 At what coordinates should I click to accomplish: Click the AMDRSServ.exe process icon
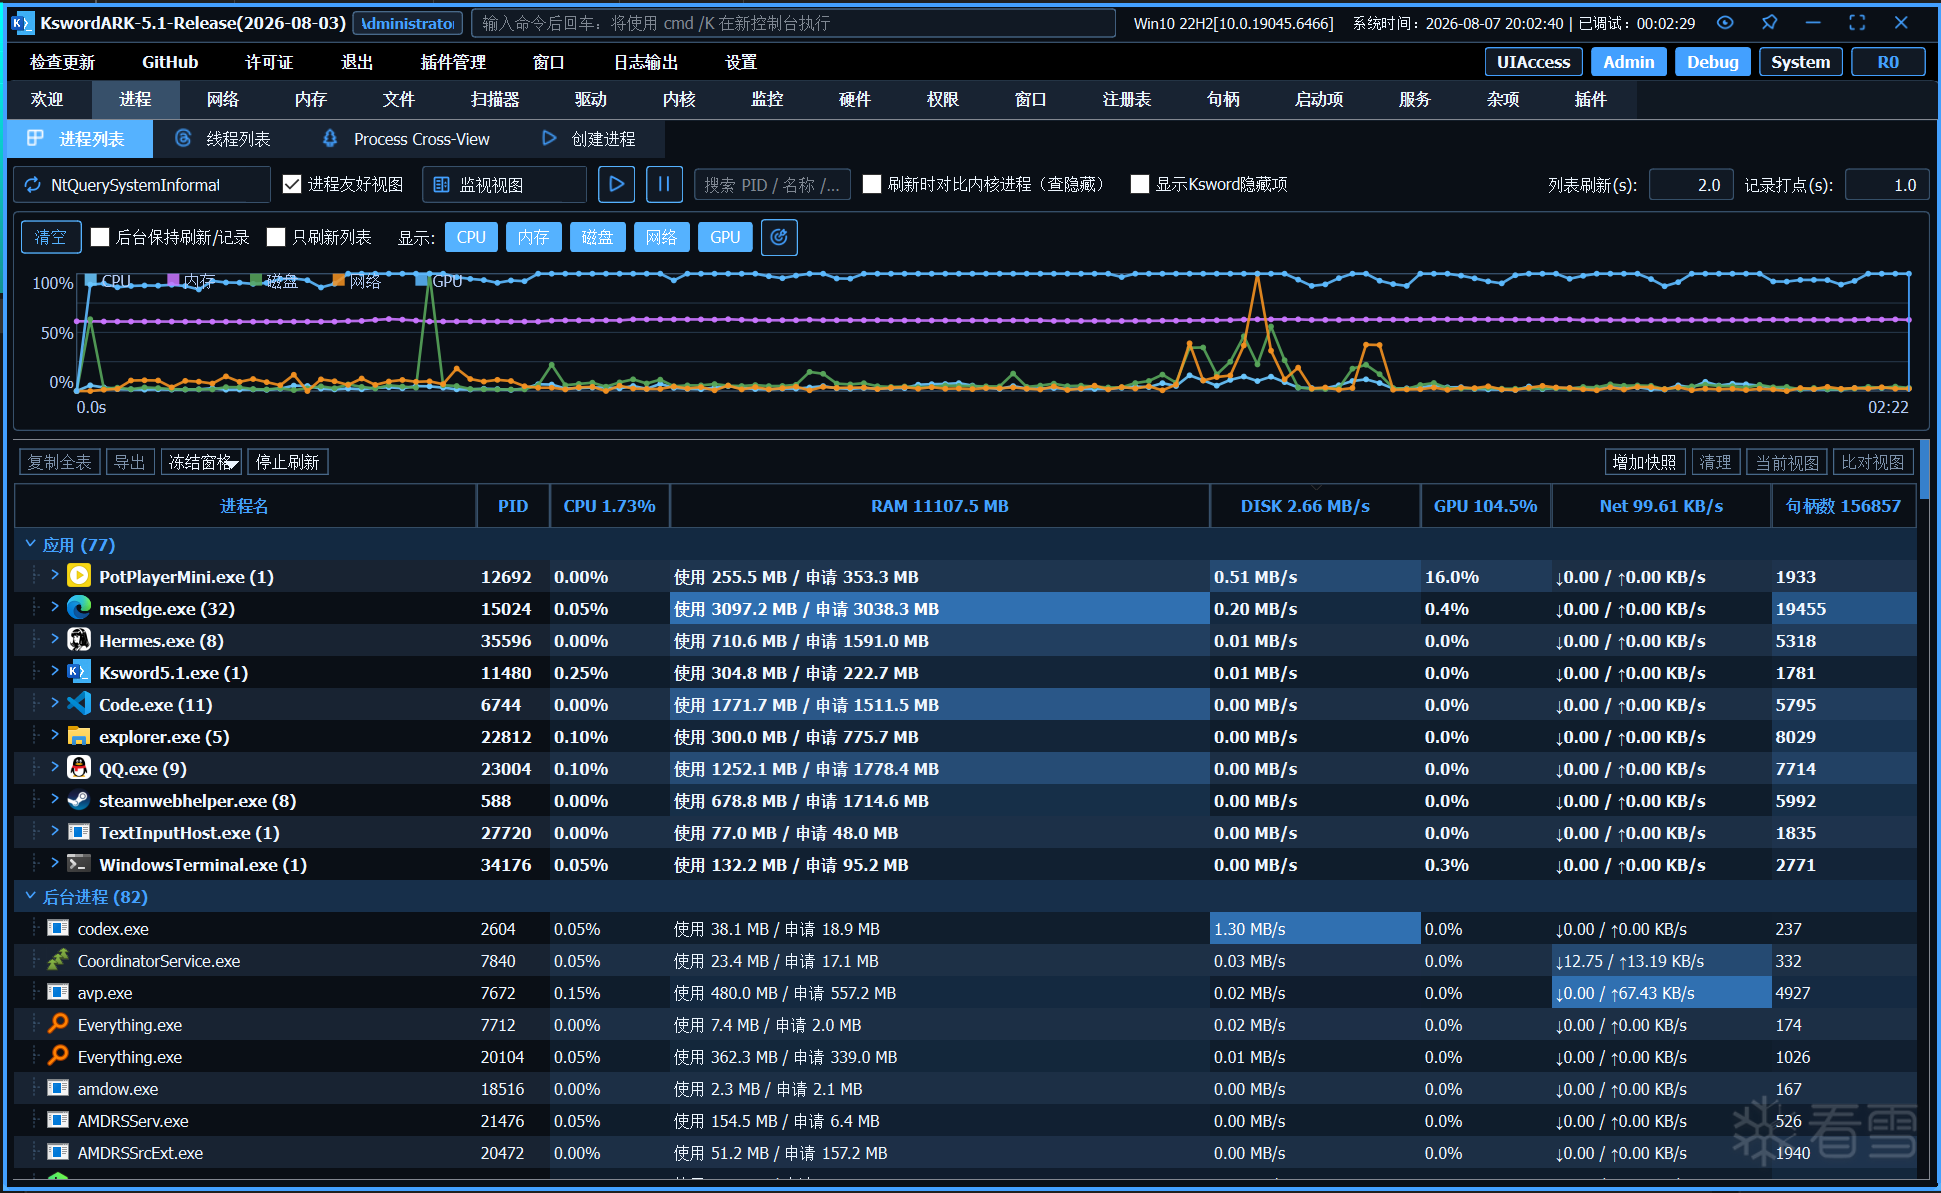pyautogui.click(x=58, y=1120)
